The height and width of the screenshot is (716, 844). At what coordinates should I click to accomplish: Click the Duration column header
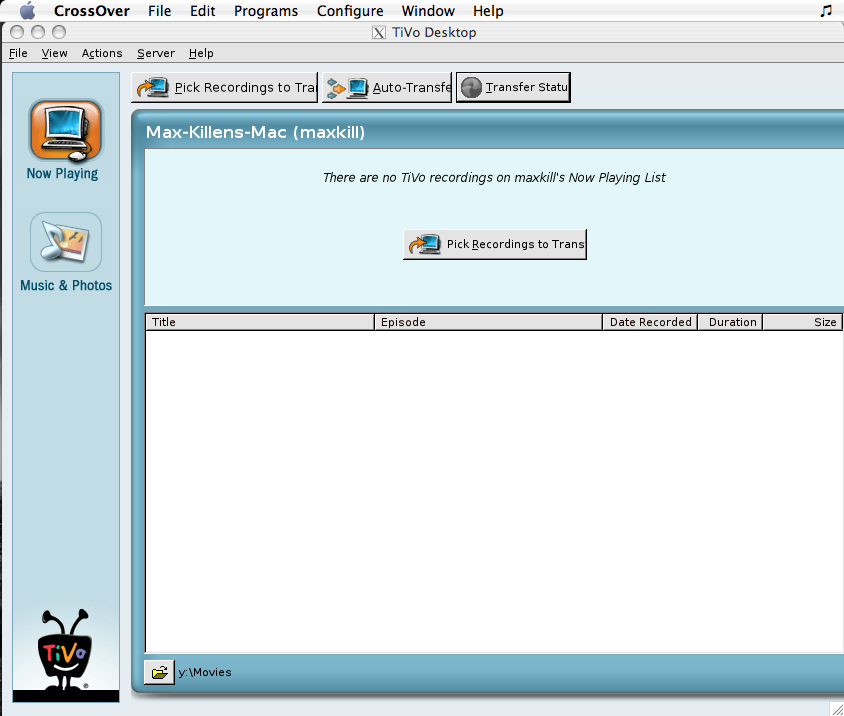(x=730, y=321)
